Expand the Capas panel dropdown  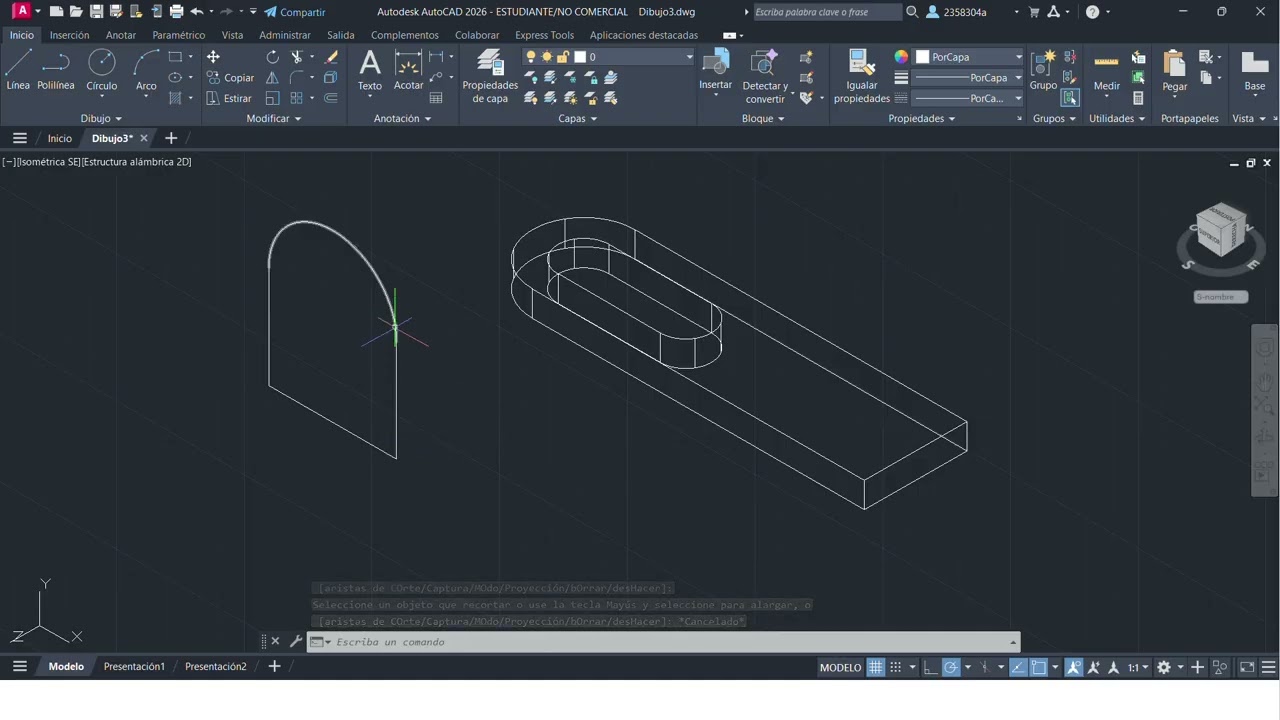pyautogui.click(x=577, y=118)
